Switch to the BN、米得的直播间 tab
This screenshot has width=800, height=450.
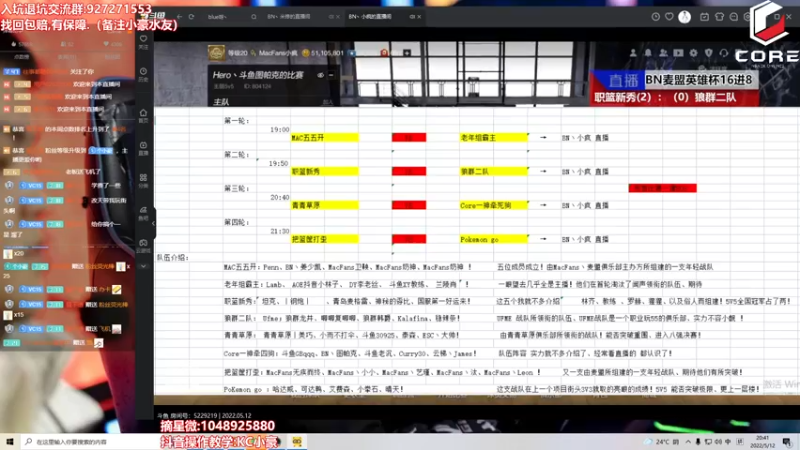(x=289, y=17)
